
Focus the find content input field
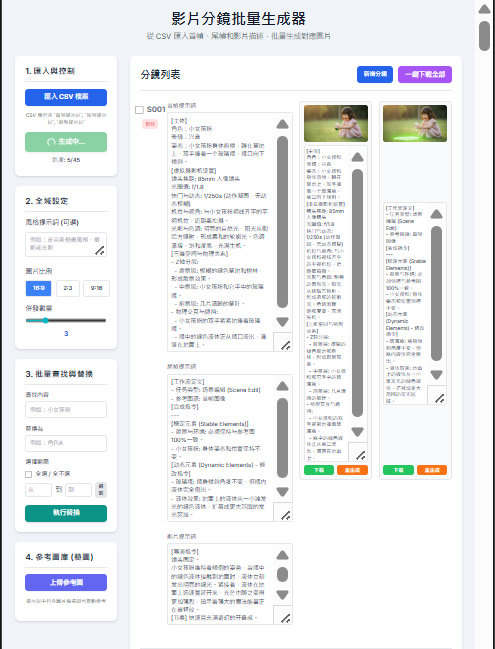(x=66, y=409)
